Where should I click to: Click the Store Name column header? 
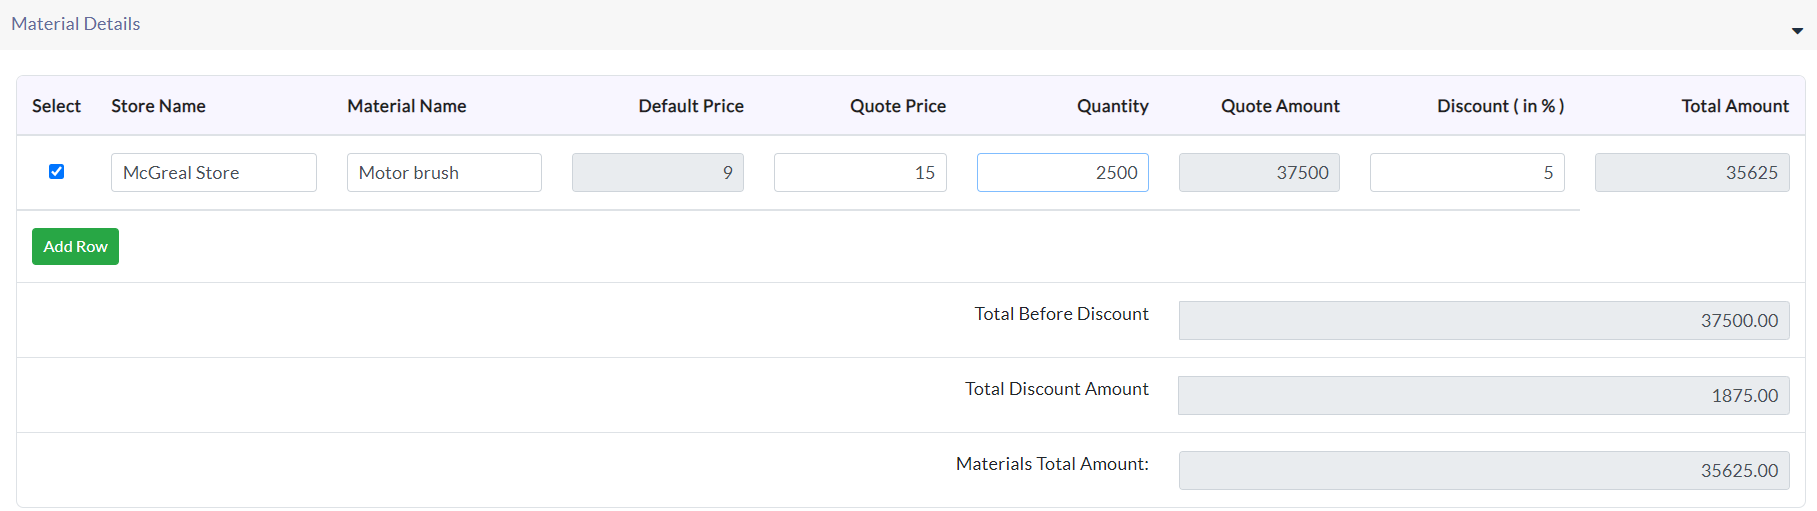158,106
